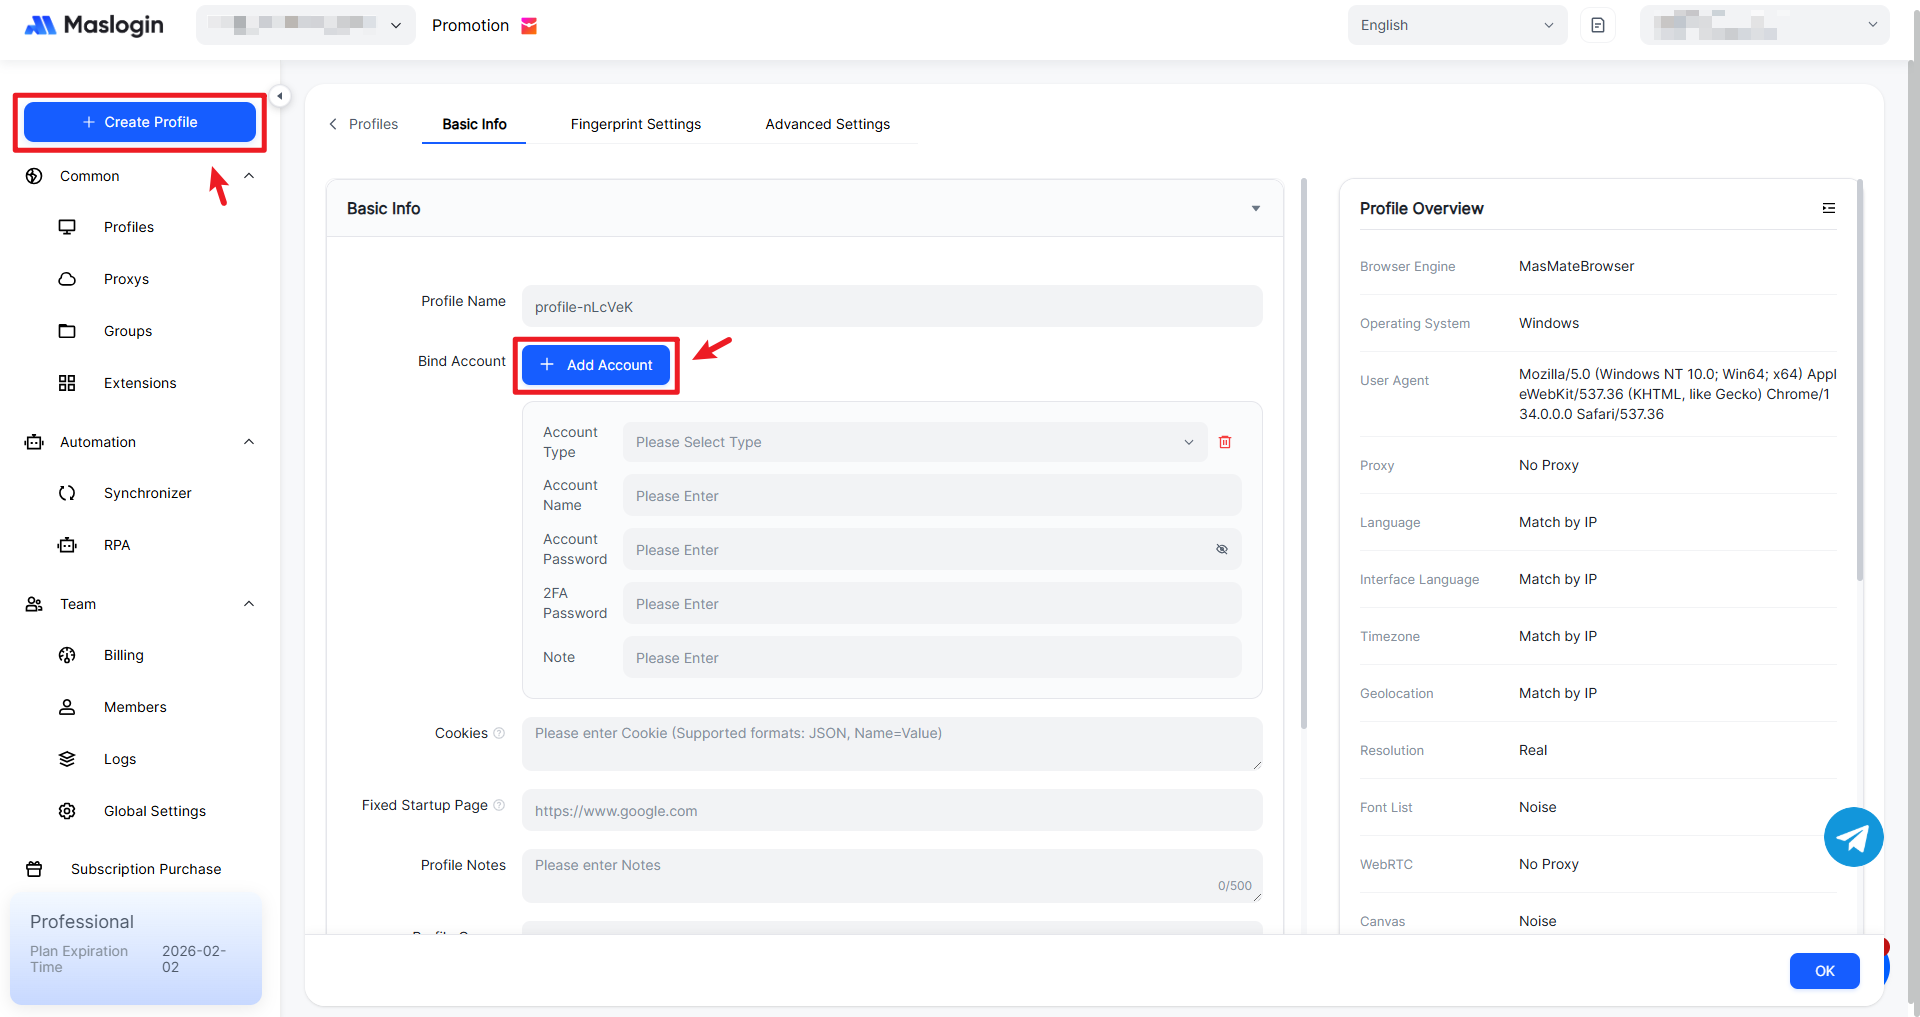1920x1017 pixels.
Task: Click the Promotion gift icon
Action: (x=530, y=26)
